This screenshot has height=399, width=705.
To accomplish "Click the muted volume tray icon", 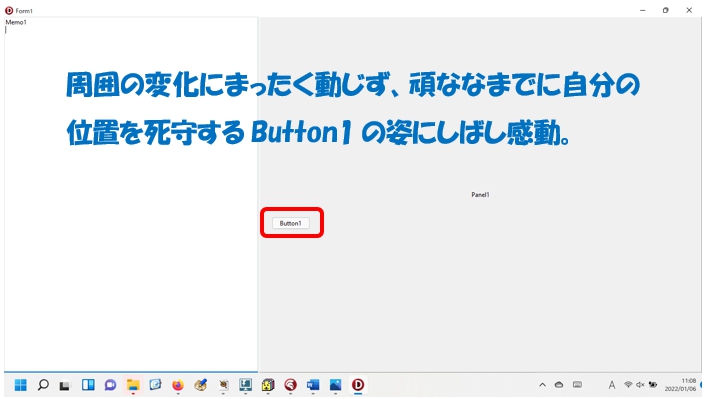I will pos(640,385).
